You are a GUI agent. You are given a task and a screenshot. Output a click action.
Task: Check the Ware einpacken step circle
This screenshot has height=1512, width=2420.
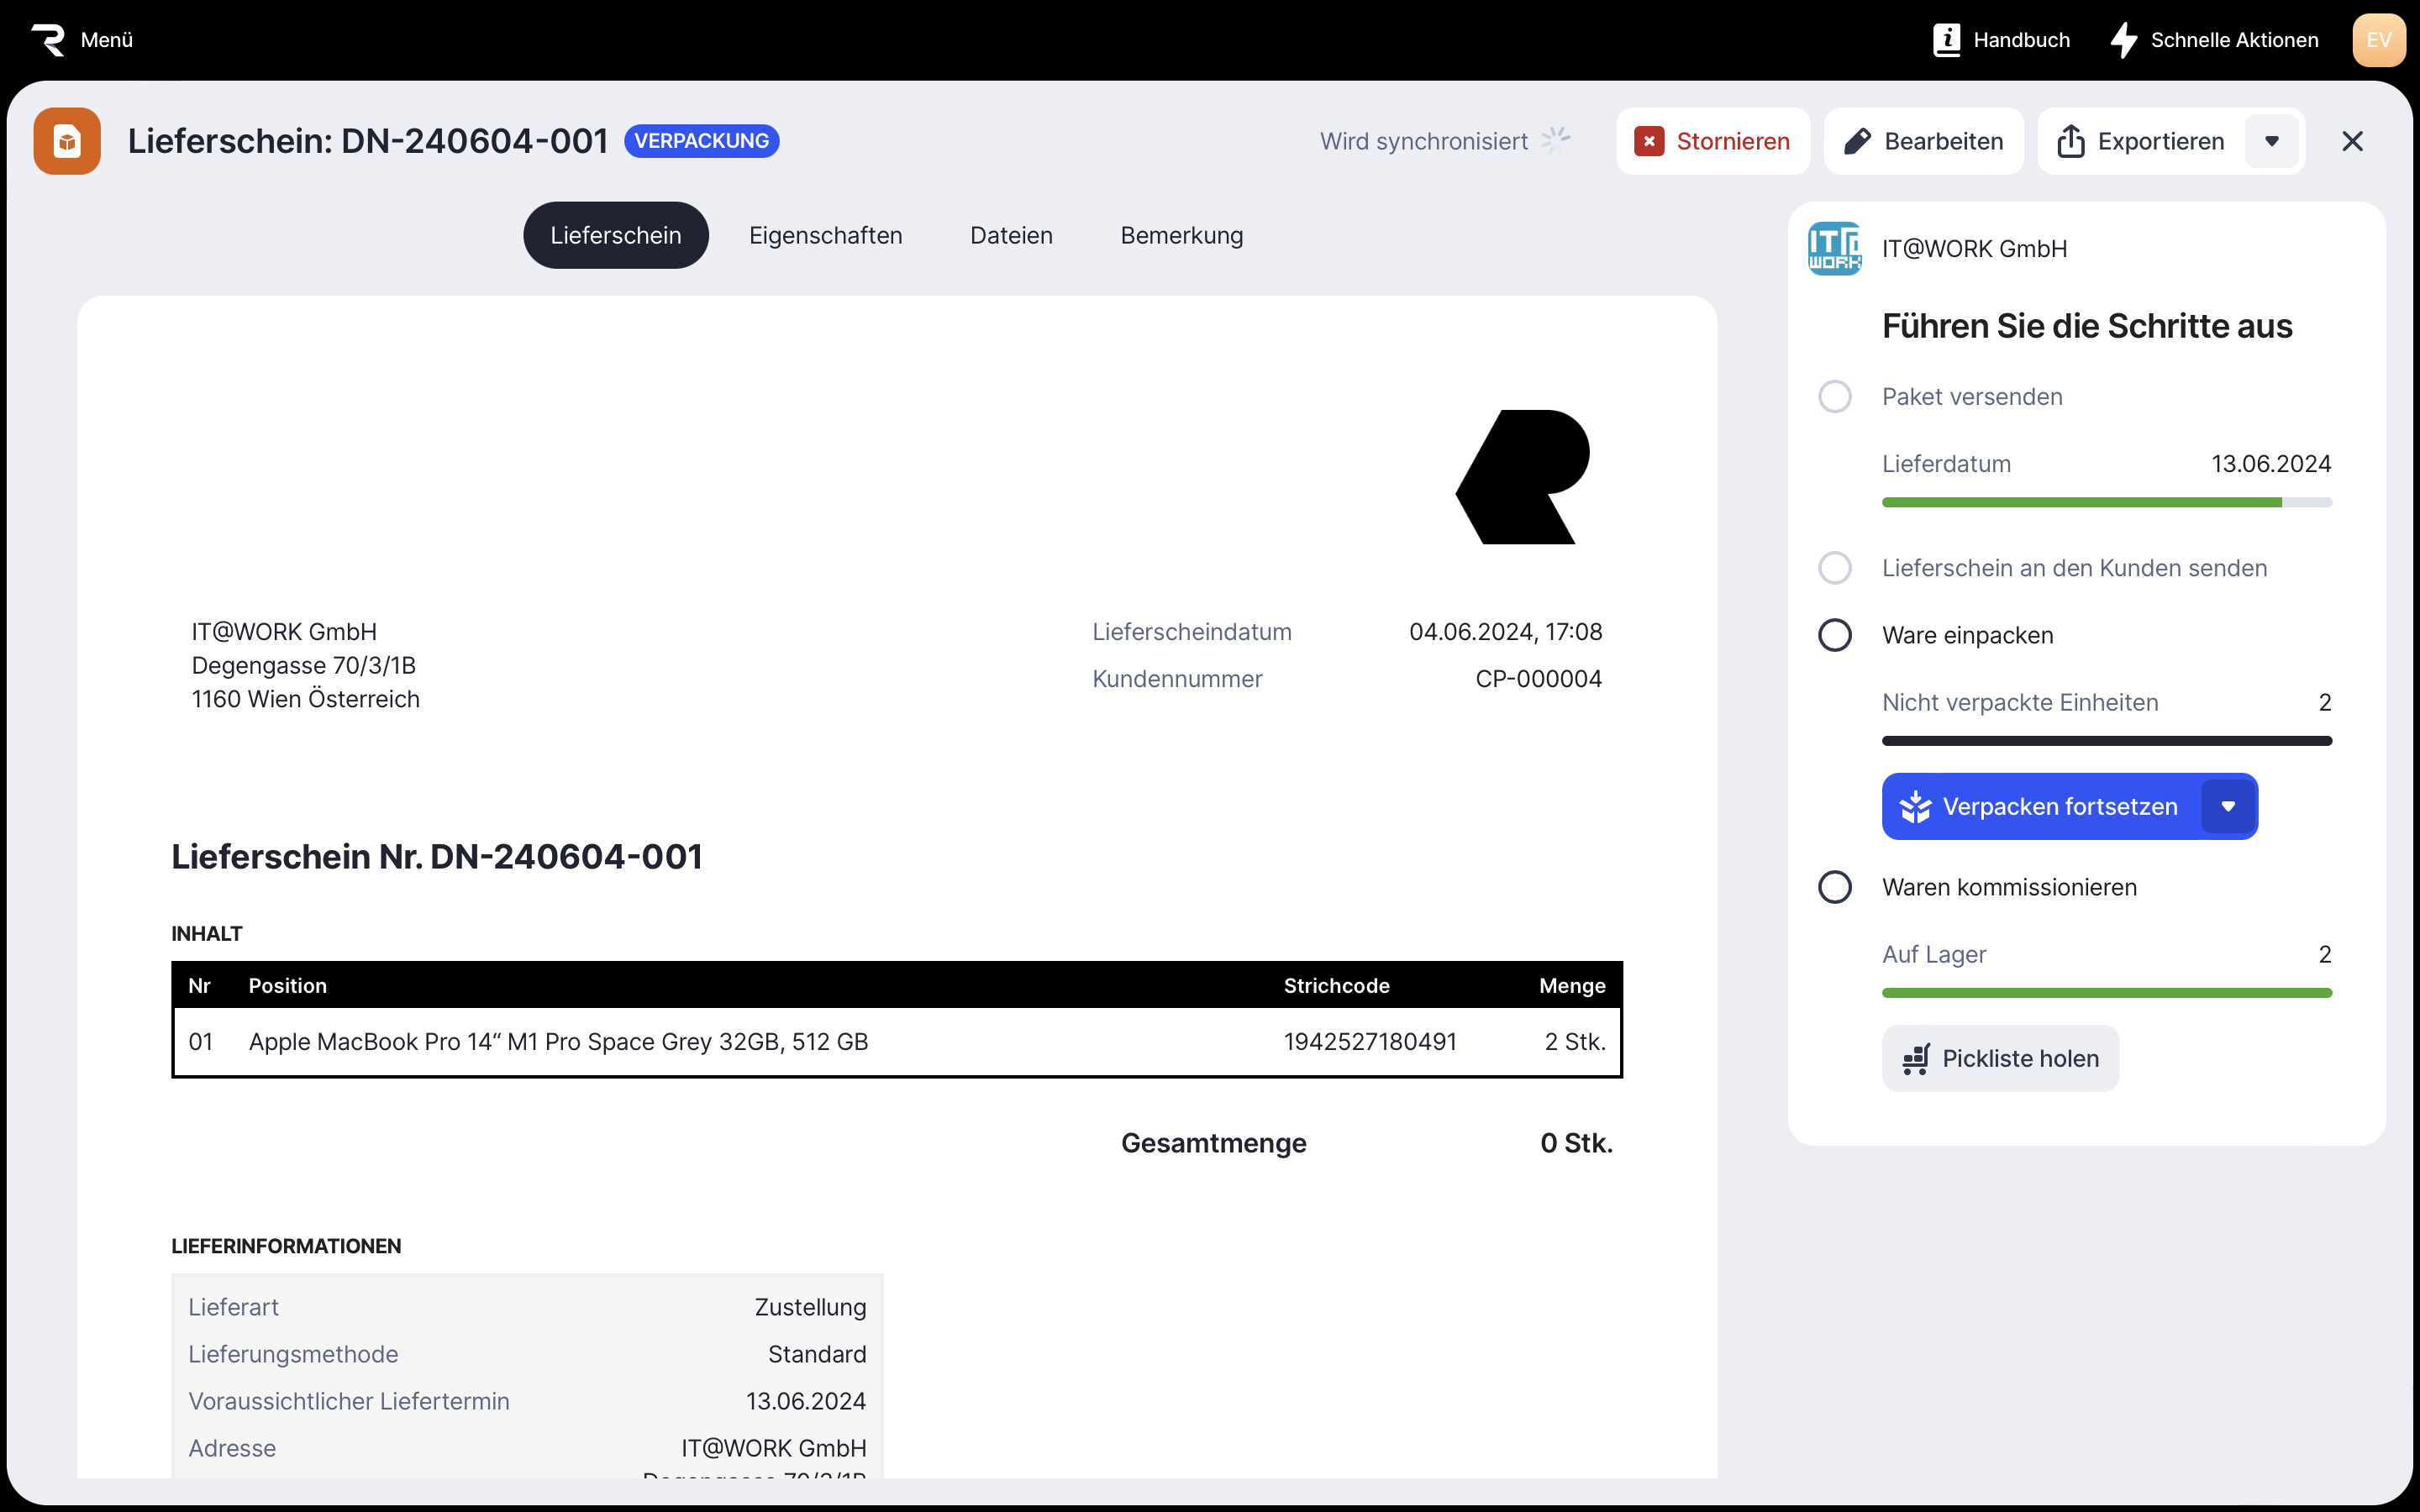tap(1834, 635)
